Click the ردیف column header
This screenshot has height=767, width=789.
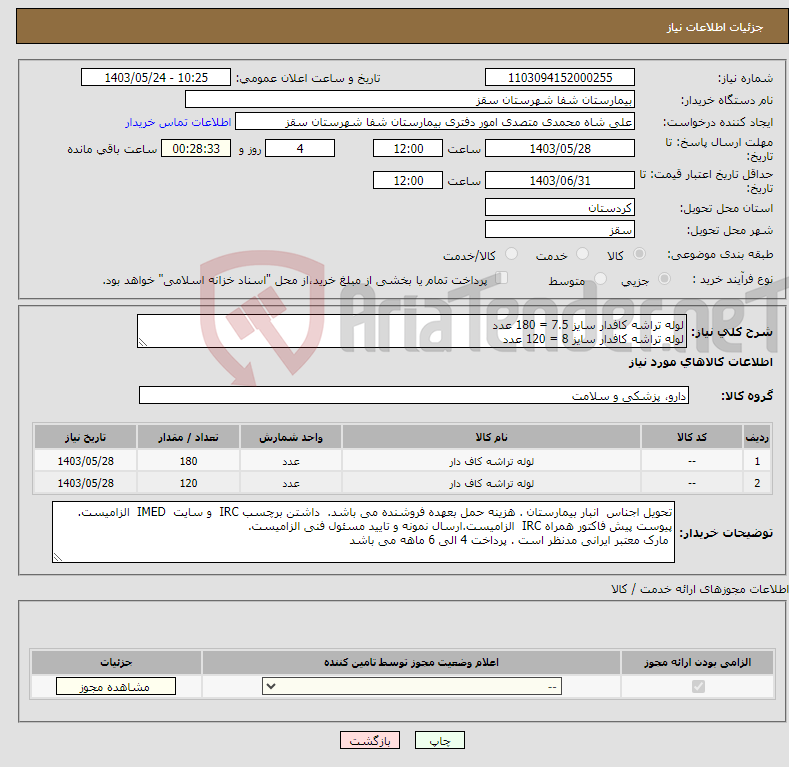(757, 437)
